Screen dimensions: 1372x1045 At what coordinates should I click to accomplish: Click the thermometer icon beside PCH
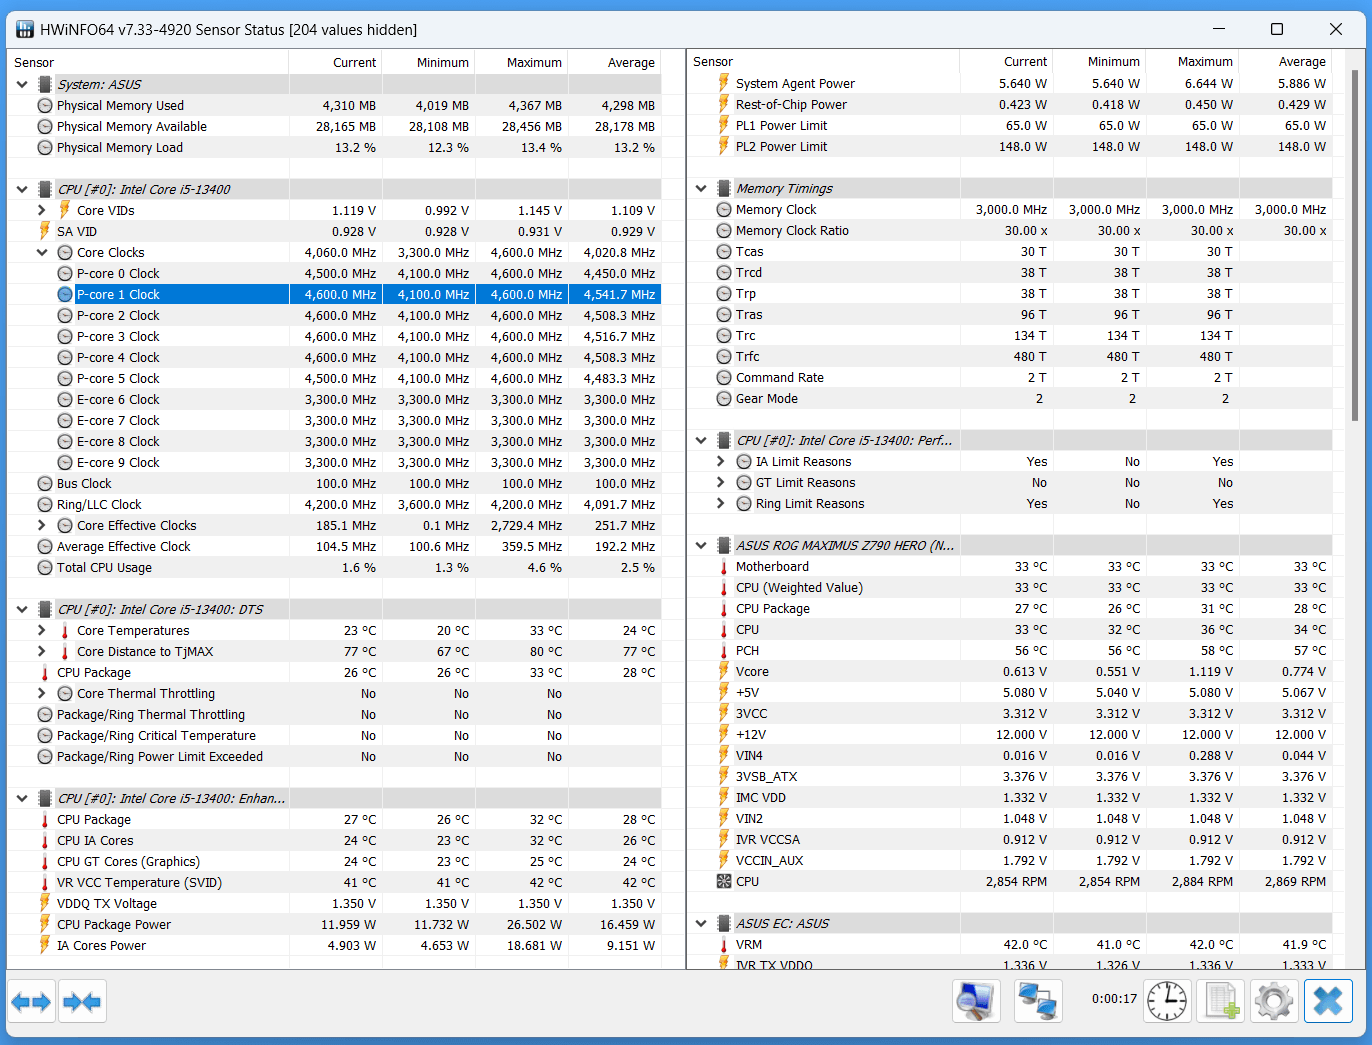tap(724, 651)
